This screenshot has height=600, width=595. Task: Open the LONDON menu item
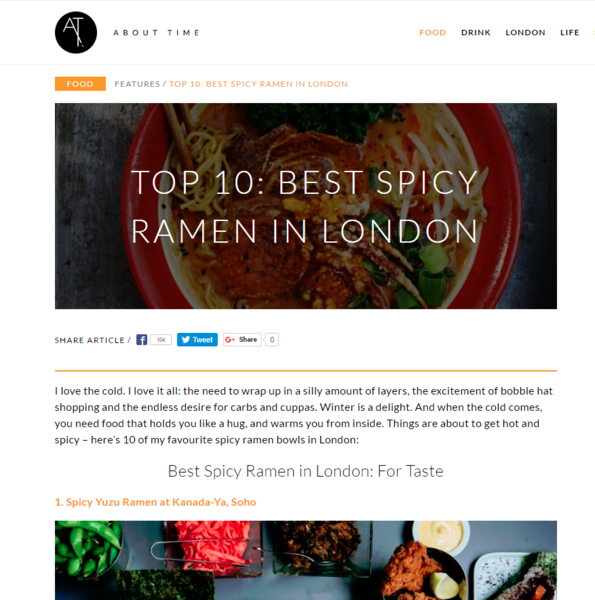(525, 33)
